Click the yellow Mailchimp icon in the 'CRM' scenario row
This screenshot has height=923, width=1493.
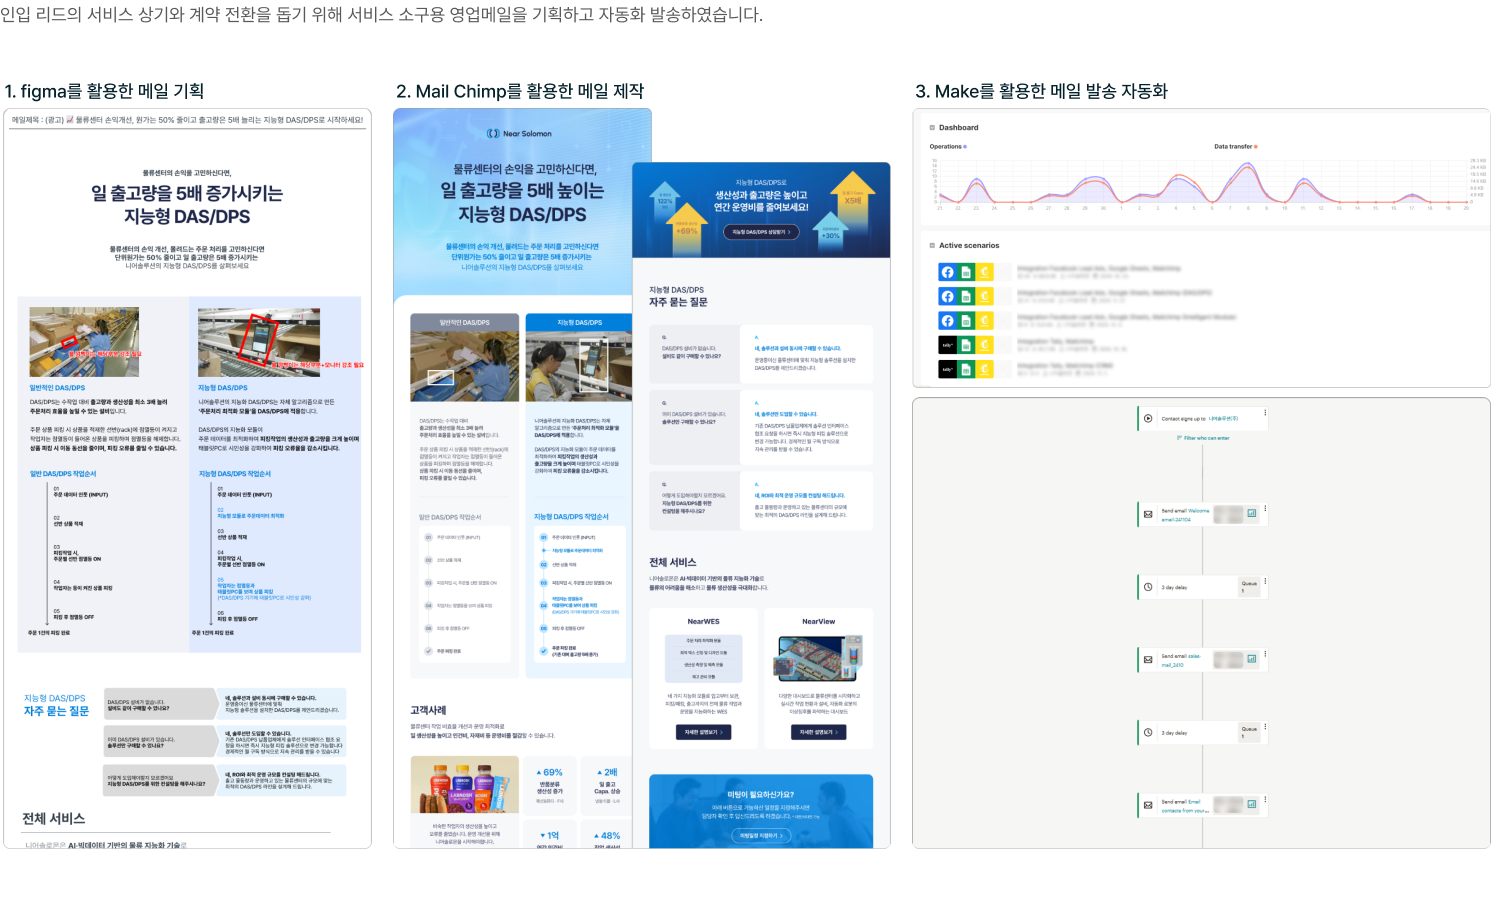[984, 369]
